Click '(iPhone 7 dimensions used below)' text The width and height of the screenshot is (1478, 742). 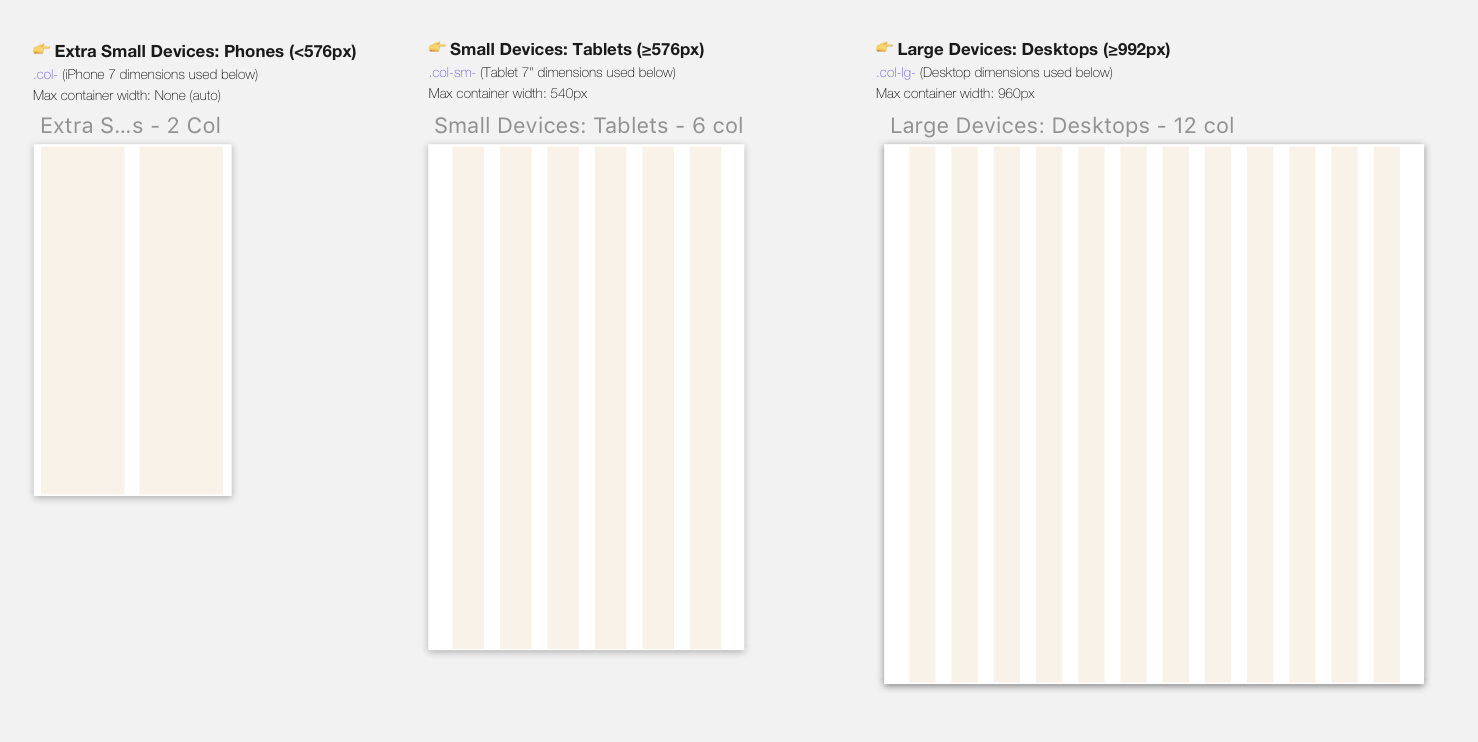point(160,75)
